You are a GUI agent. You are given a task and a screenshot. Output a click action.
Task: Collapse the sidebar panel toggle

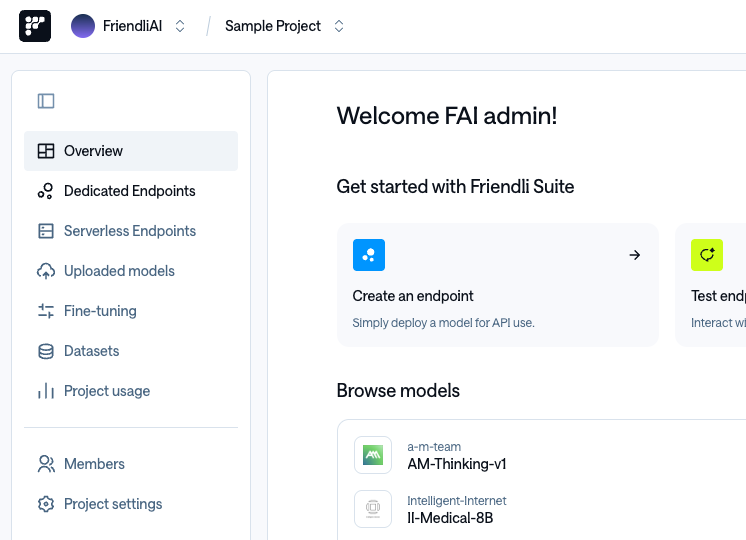46,101
